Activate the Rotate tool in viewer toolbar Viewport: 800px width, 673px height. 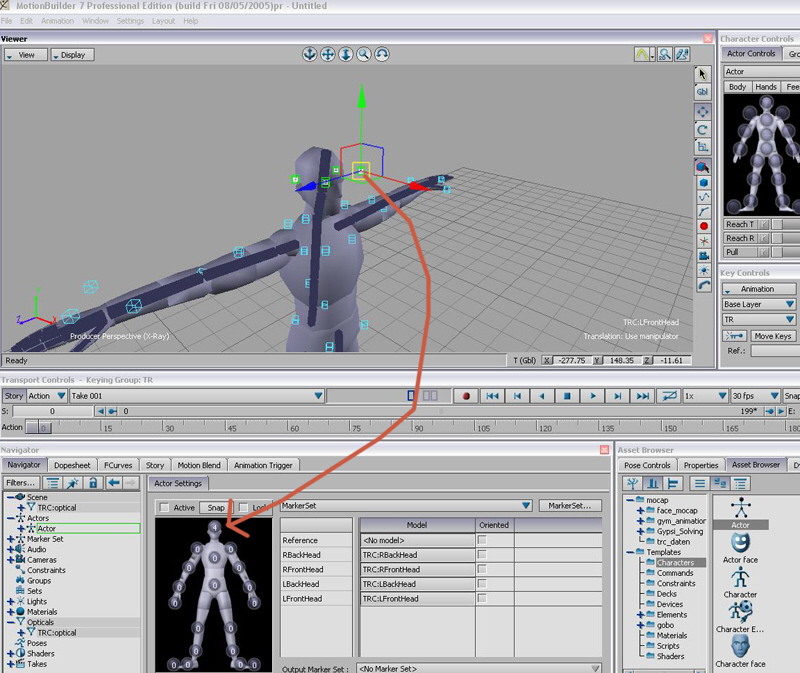(703, 129)
